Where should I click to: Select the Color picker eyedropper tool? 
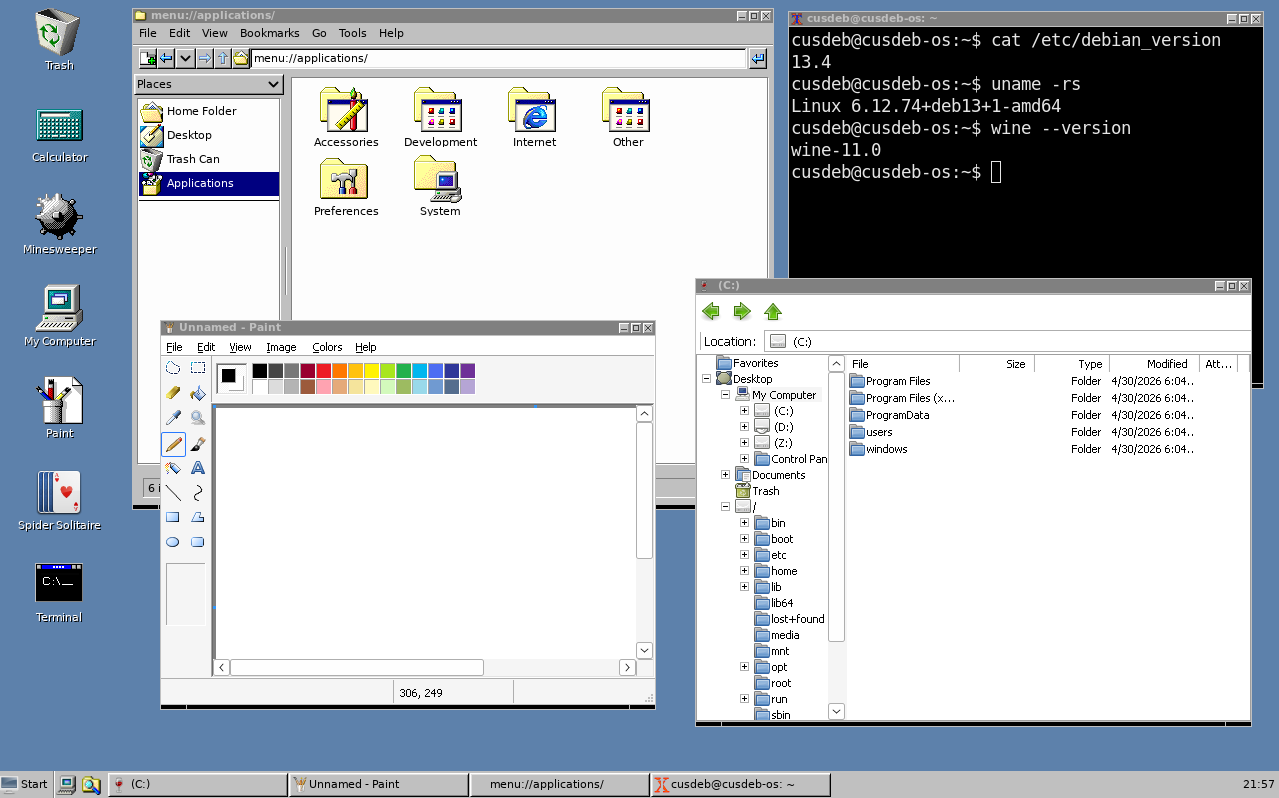tap(173, 418)
